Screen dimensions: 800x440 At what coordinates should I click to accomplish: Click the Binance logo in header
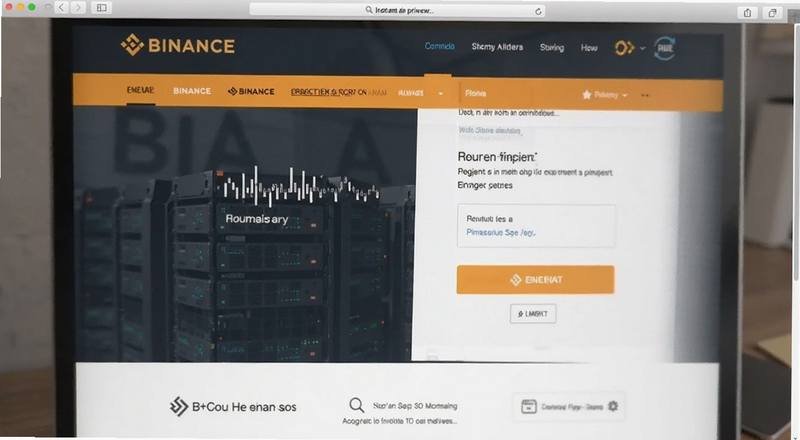coord(178,45)
